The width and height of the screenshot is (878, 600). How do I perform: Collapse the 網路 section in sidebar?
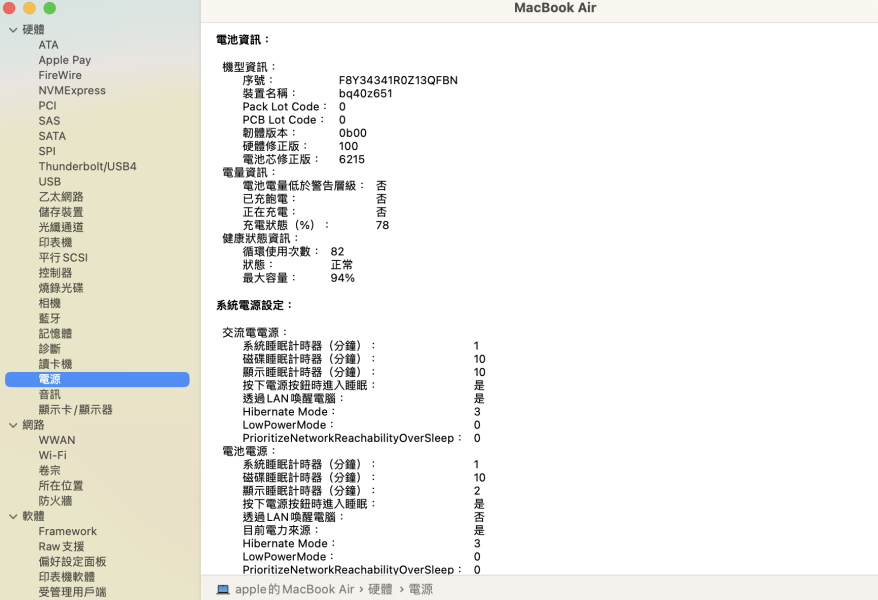tap(13, 425)
